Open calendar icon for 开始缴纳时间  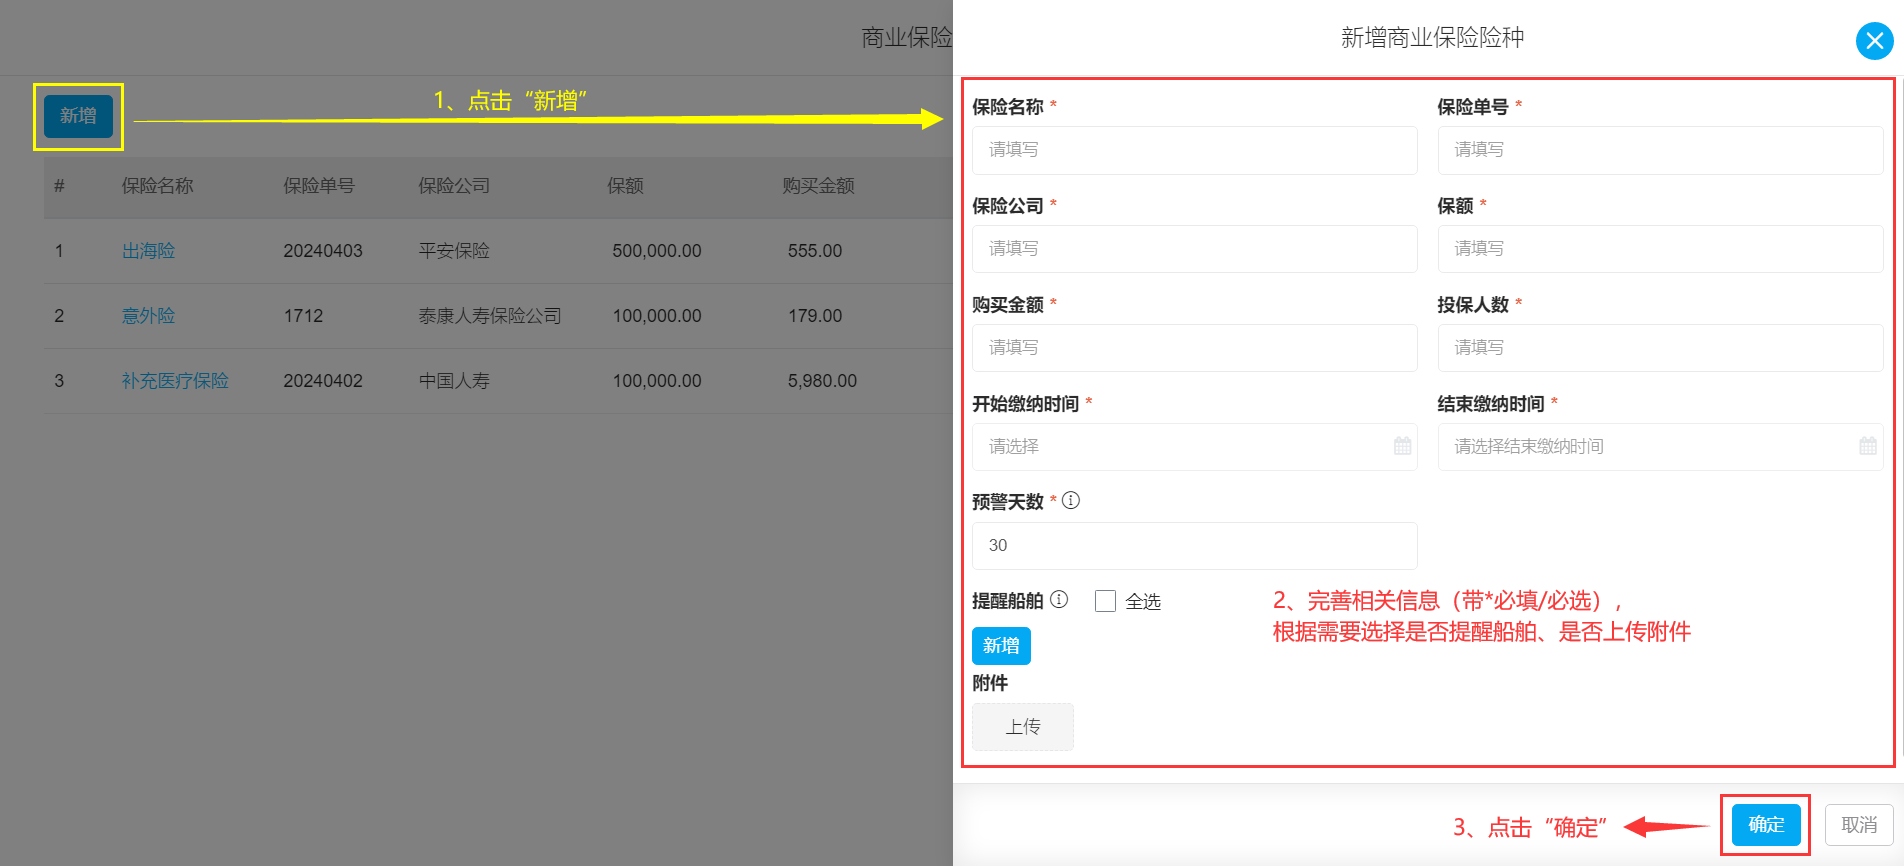(1403, 446)
